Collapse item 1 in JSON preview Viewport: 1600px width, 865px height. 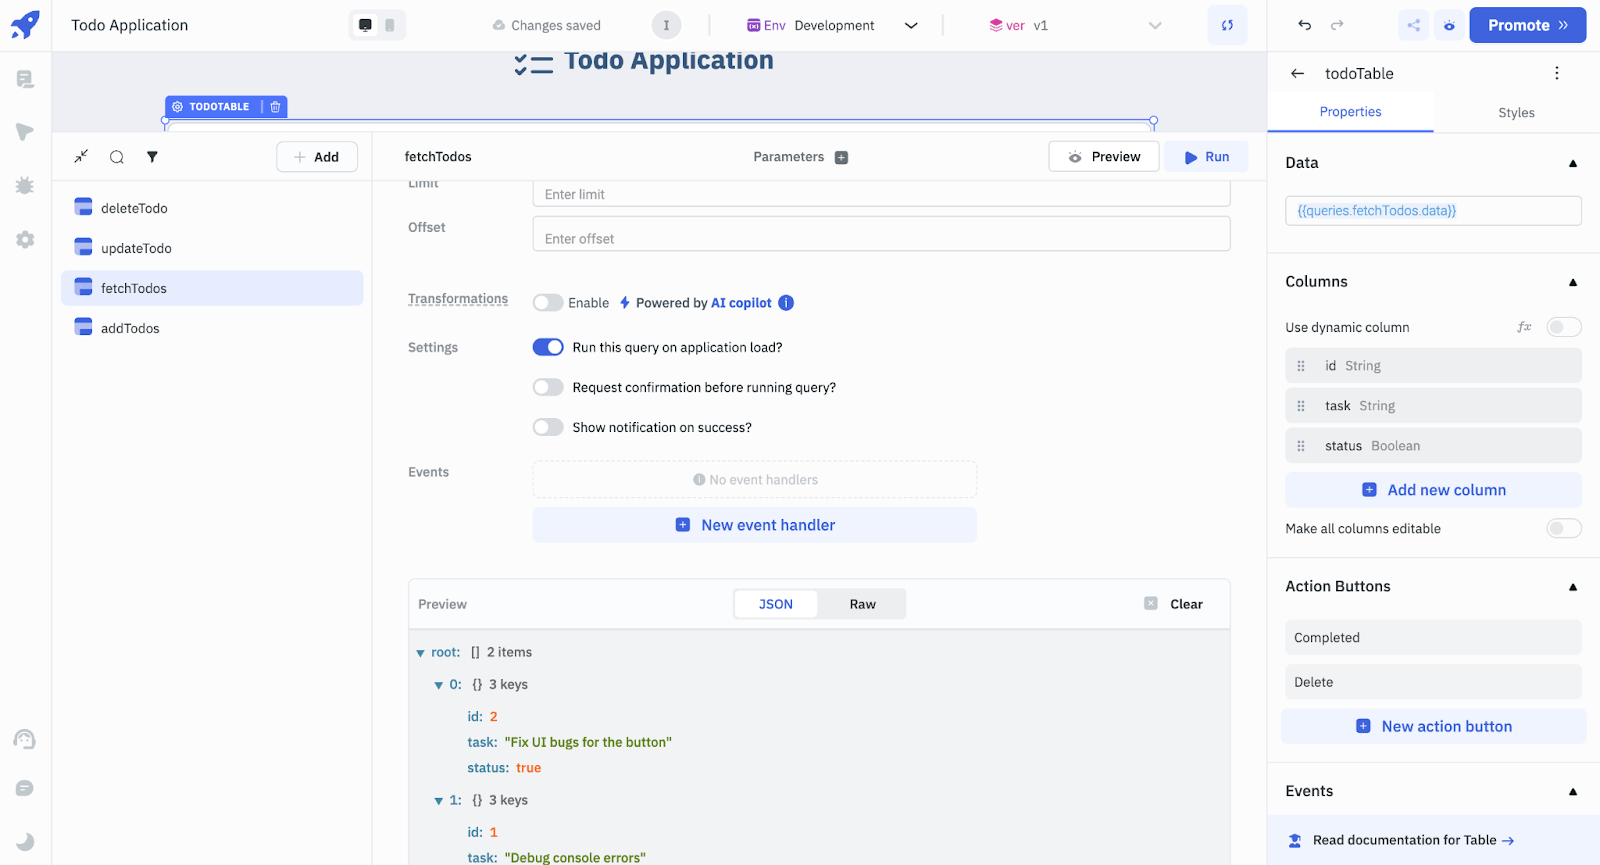438,801
